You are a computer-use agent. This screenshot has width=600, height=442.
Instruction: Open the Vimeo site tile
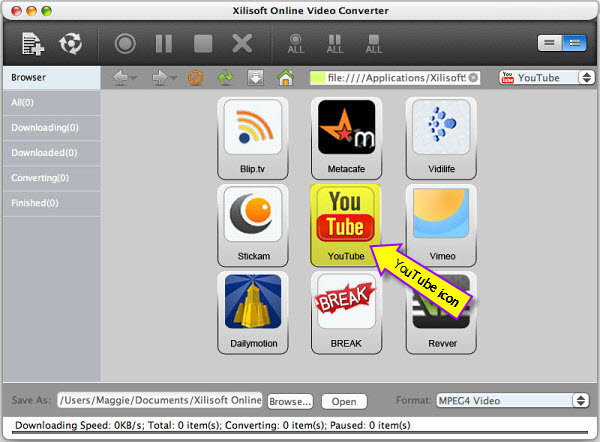pos(441,225)
